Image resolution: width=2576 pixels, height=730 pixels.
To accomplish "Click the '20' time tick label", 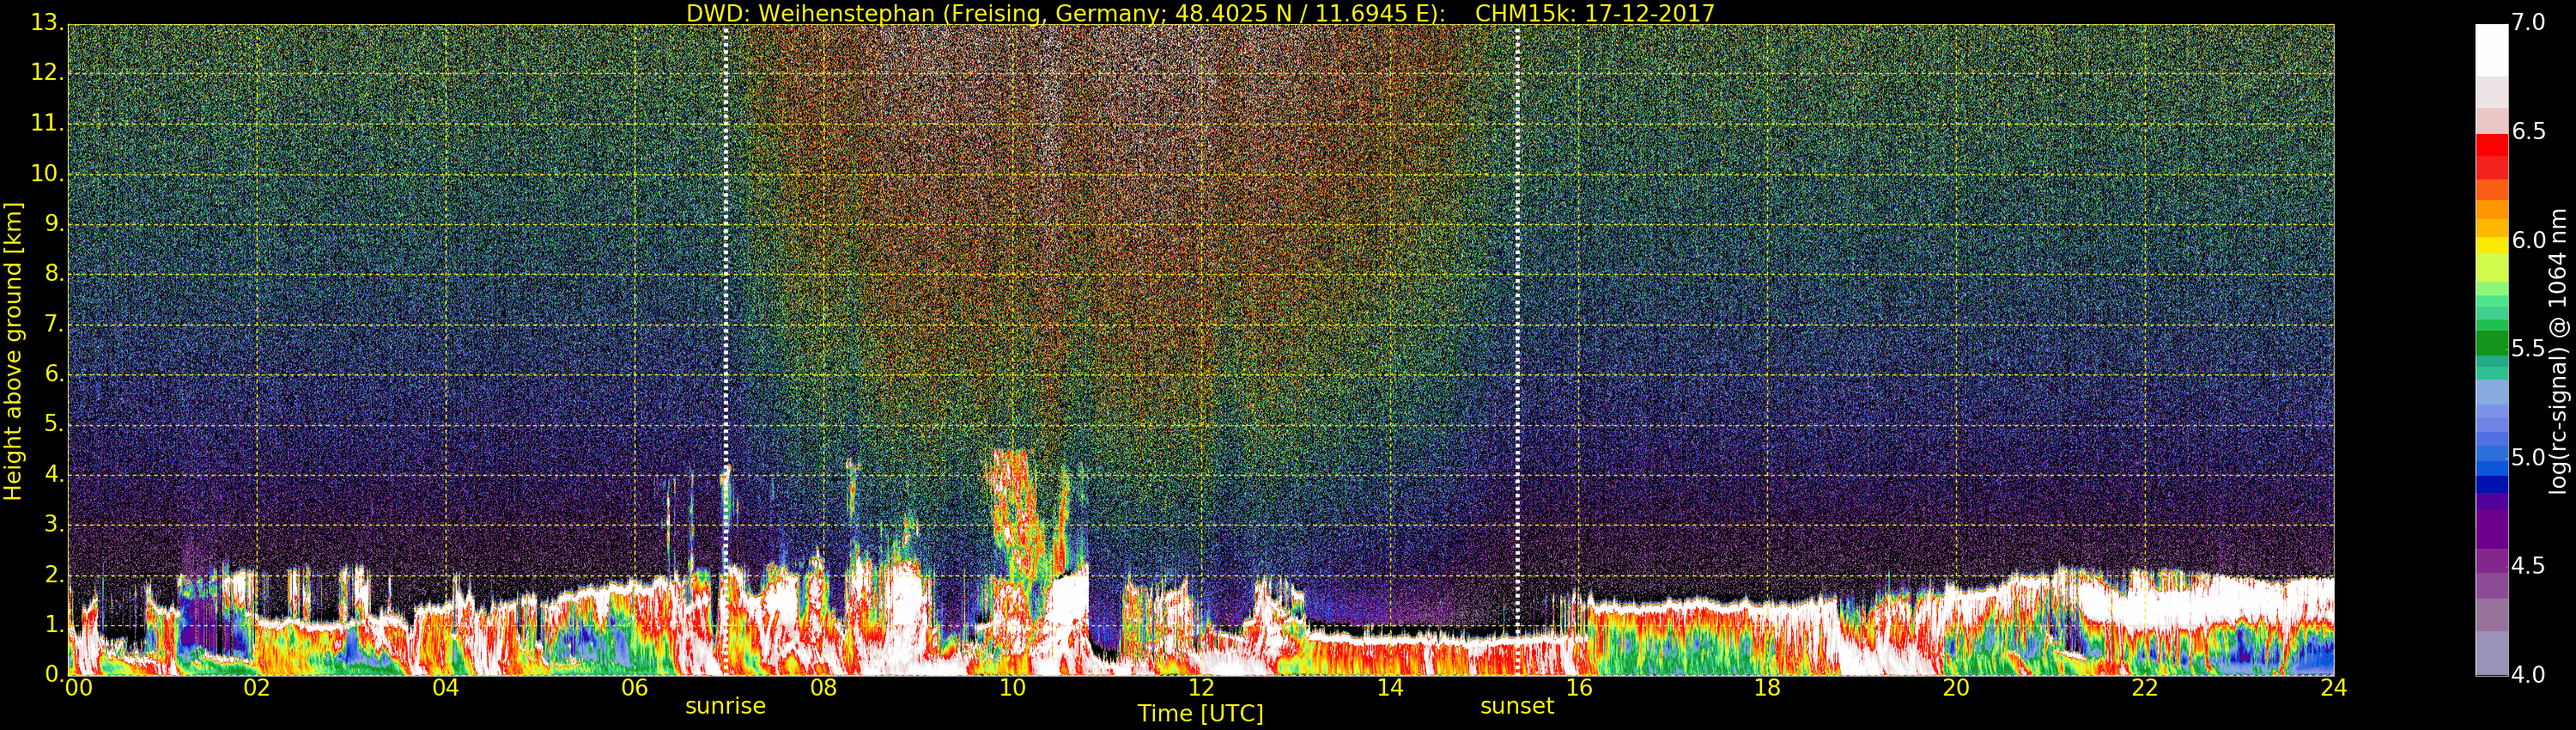I will (x=1956, y=688).
